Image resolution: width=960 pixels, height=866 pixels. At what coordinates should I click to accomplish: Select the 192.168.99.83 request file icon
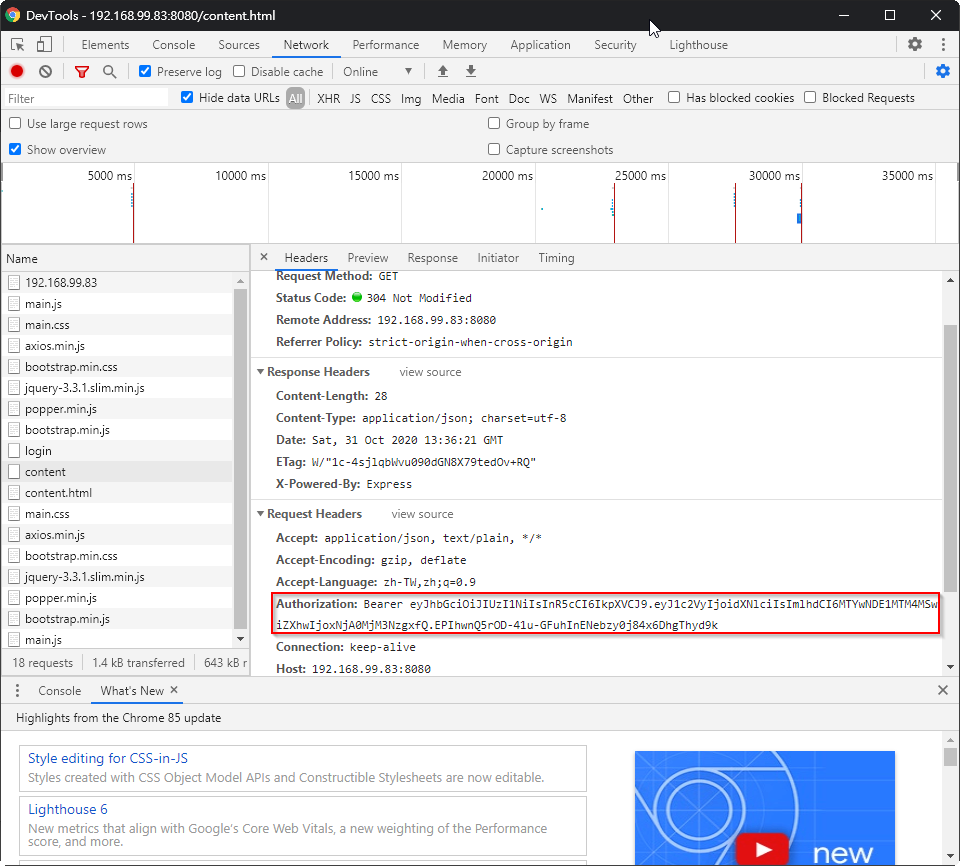pos(14,282)
